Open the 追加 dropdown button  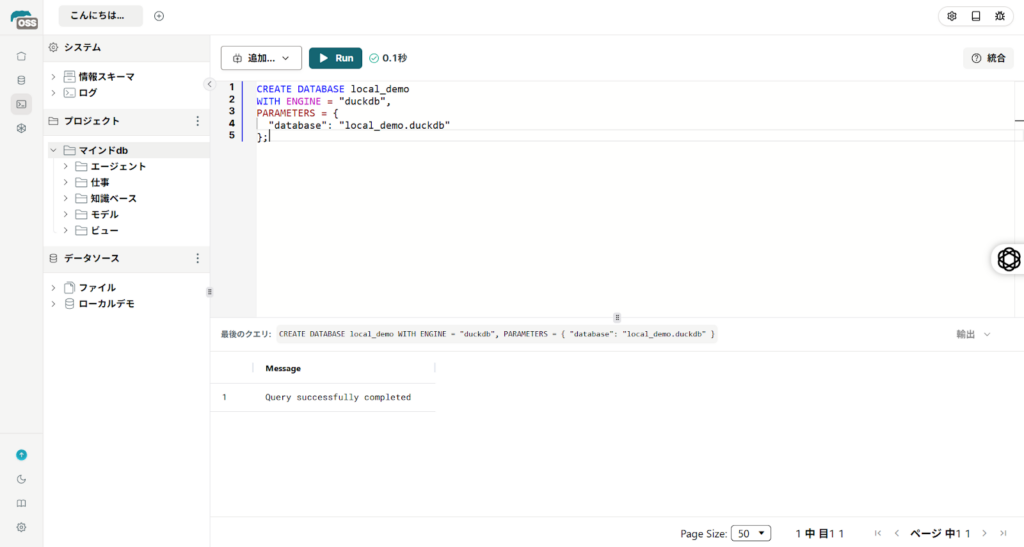261,59
